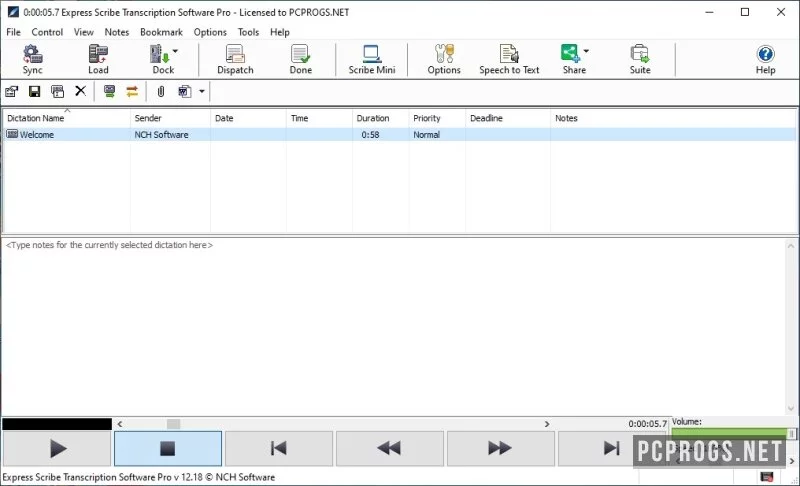Open the Bookmark menu
Screen dimensions: 800x486
point(161,32)
